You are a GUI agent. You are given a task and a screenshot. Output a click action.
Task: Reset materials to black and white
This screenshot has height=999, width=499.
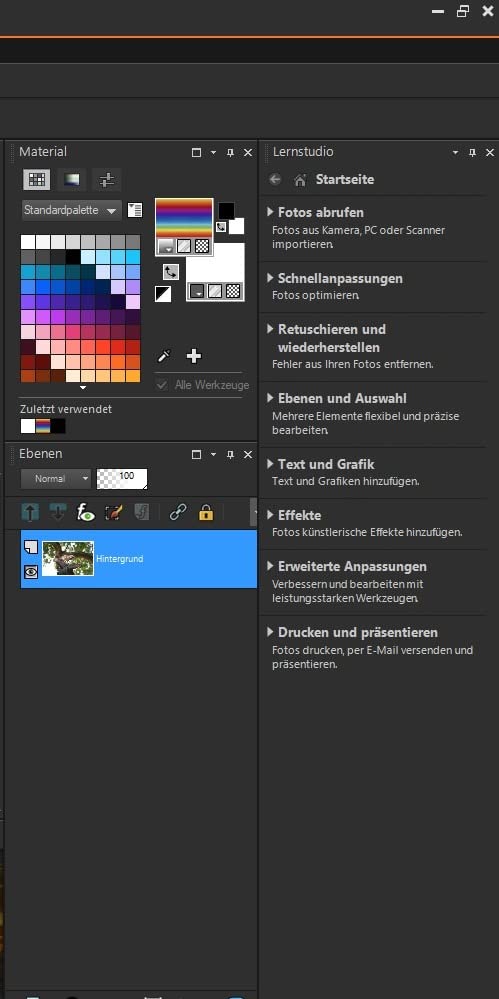click(163, 294)
